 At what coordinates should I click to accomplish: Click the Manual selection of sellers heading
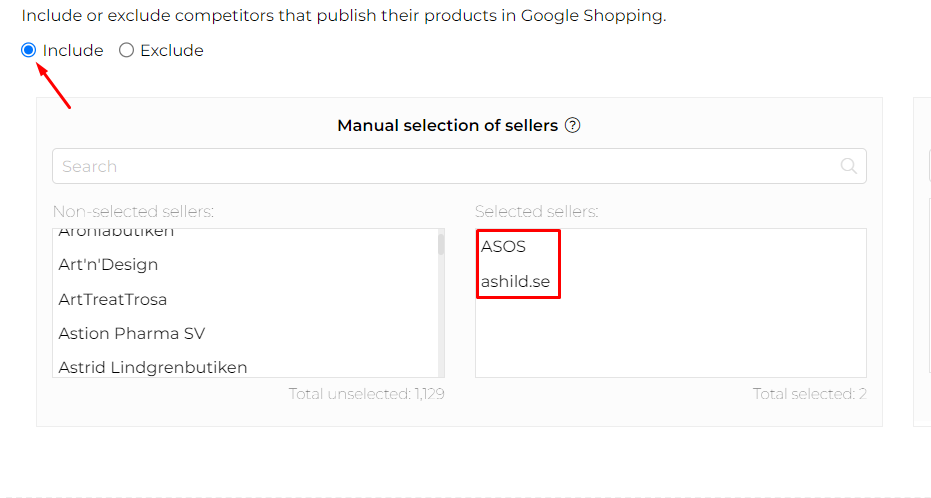447,126
